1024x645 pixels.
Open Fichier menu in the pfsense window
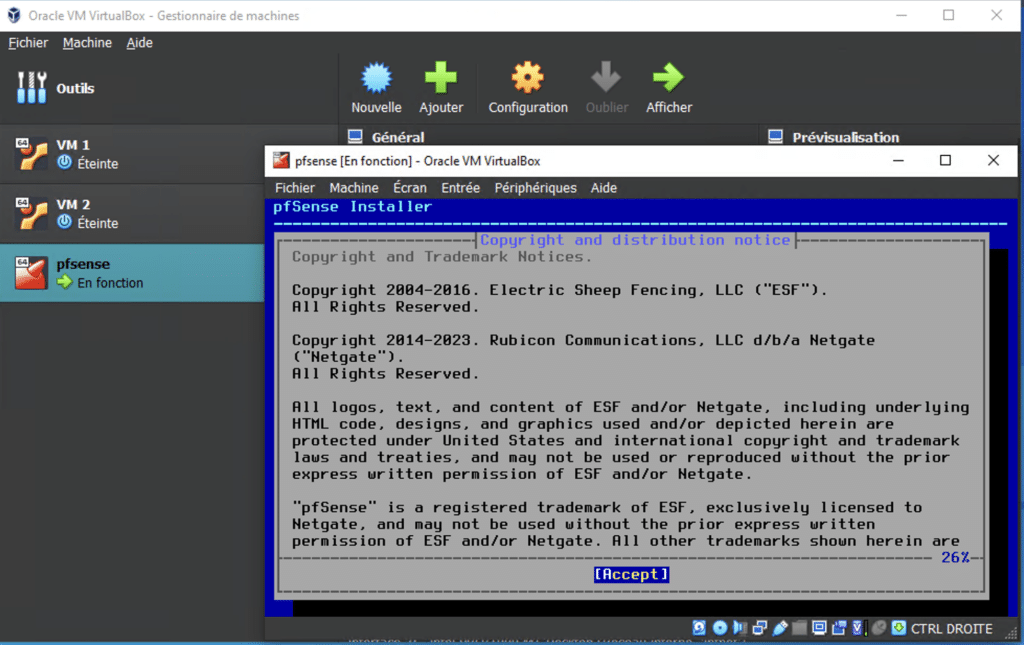point(295,188)
